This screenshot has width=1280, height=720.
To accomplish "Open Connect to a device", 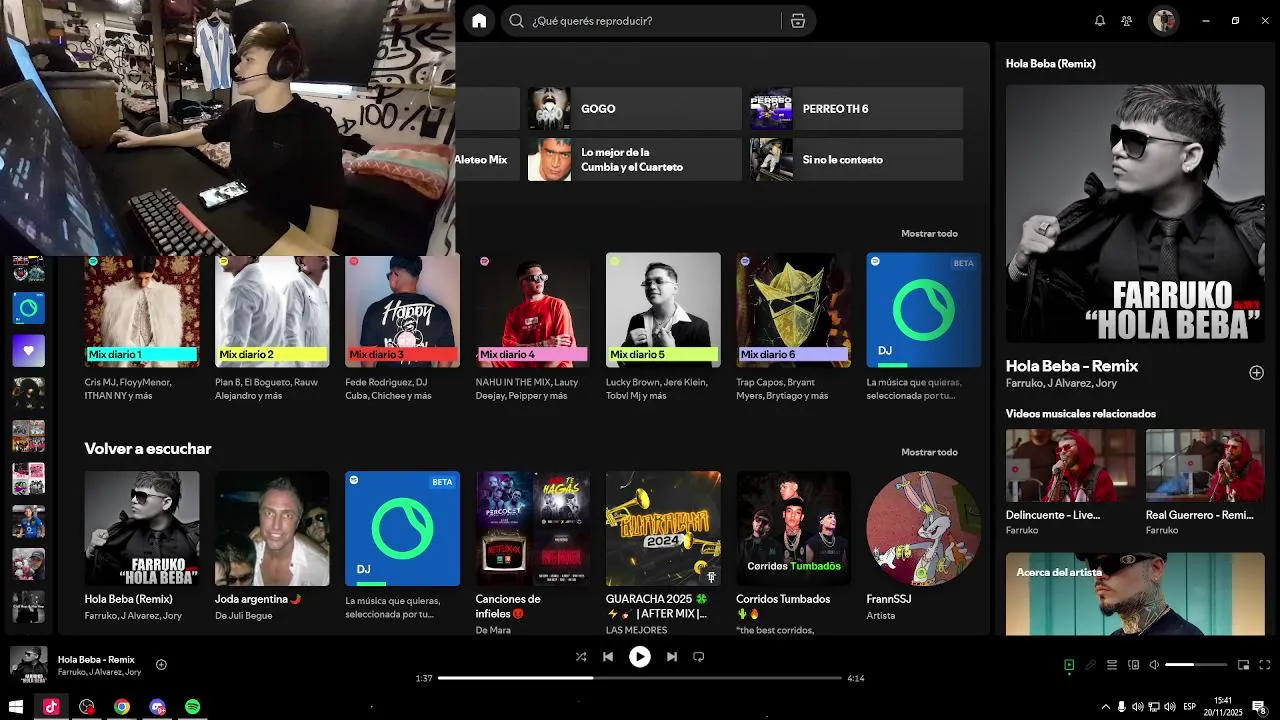I will point(1133,665).
